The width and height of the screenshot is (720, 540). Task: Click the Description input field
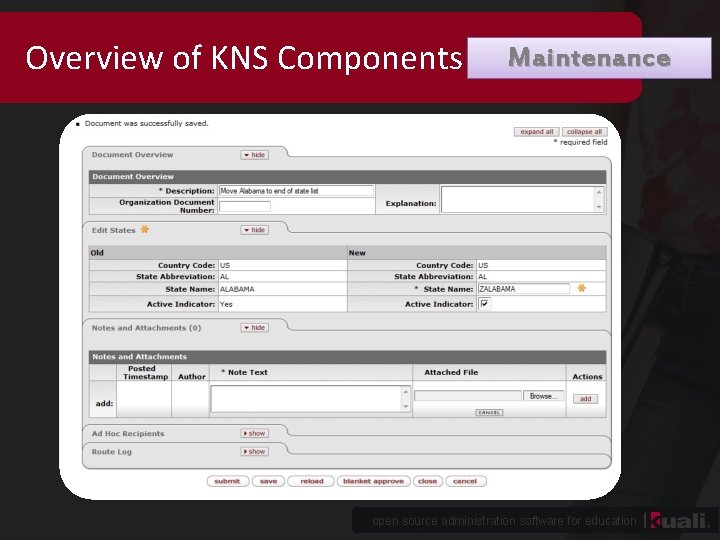296,191
